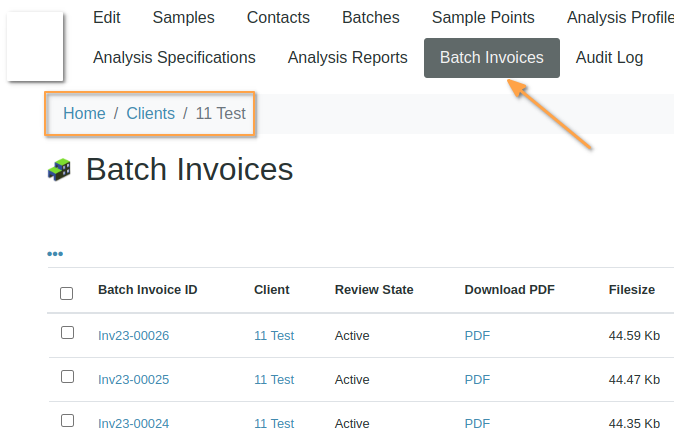Open the Analysis Specifications tab

(174, 57)
